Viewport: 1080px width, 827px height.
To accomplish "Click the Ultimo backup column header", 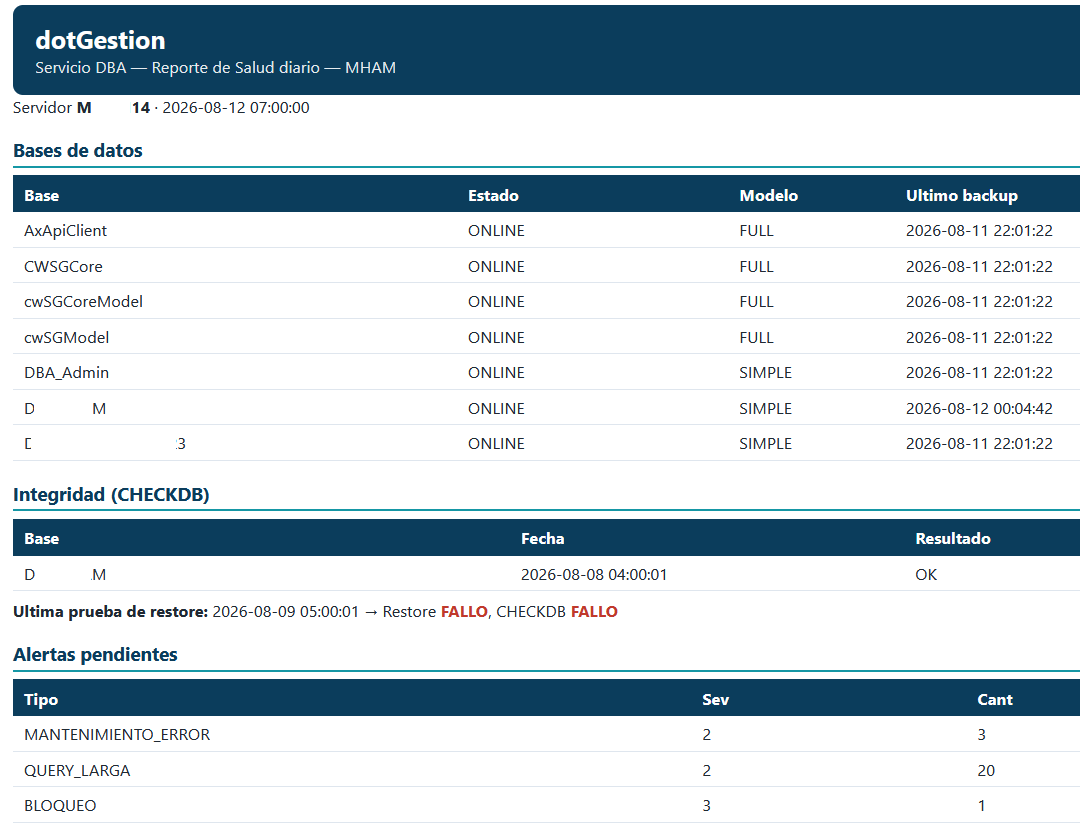I will point(962,196).
